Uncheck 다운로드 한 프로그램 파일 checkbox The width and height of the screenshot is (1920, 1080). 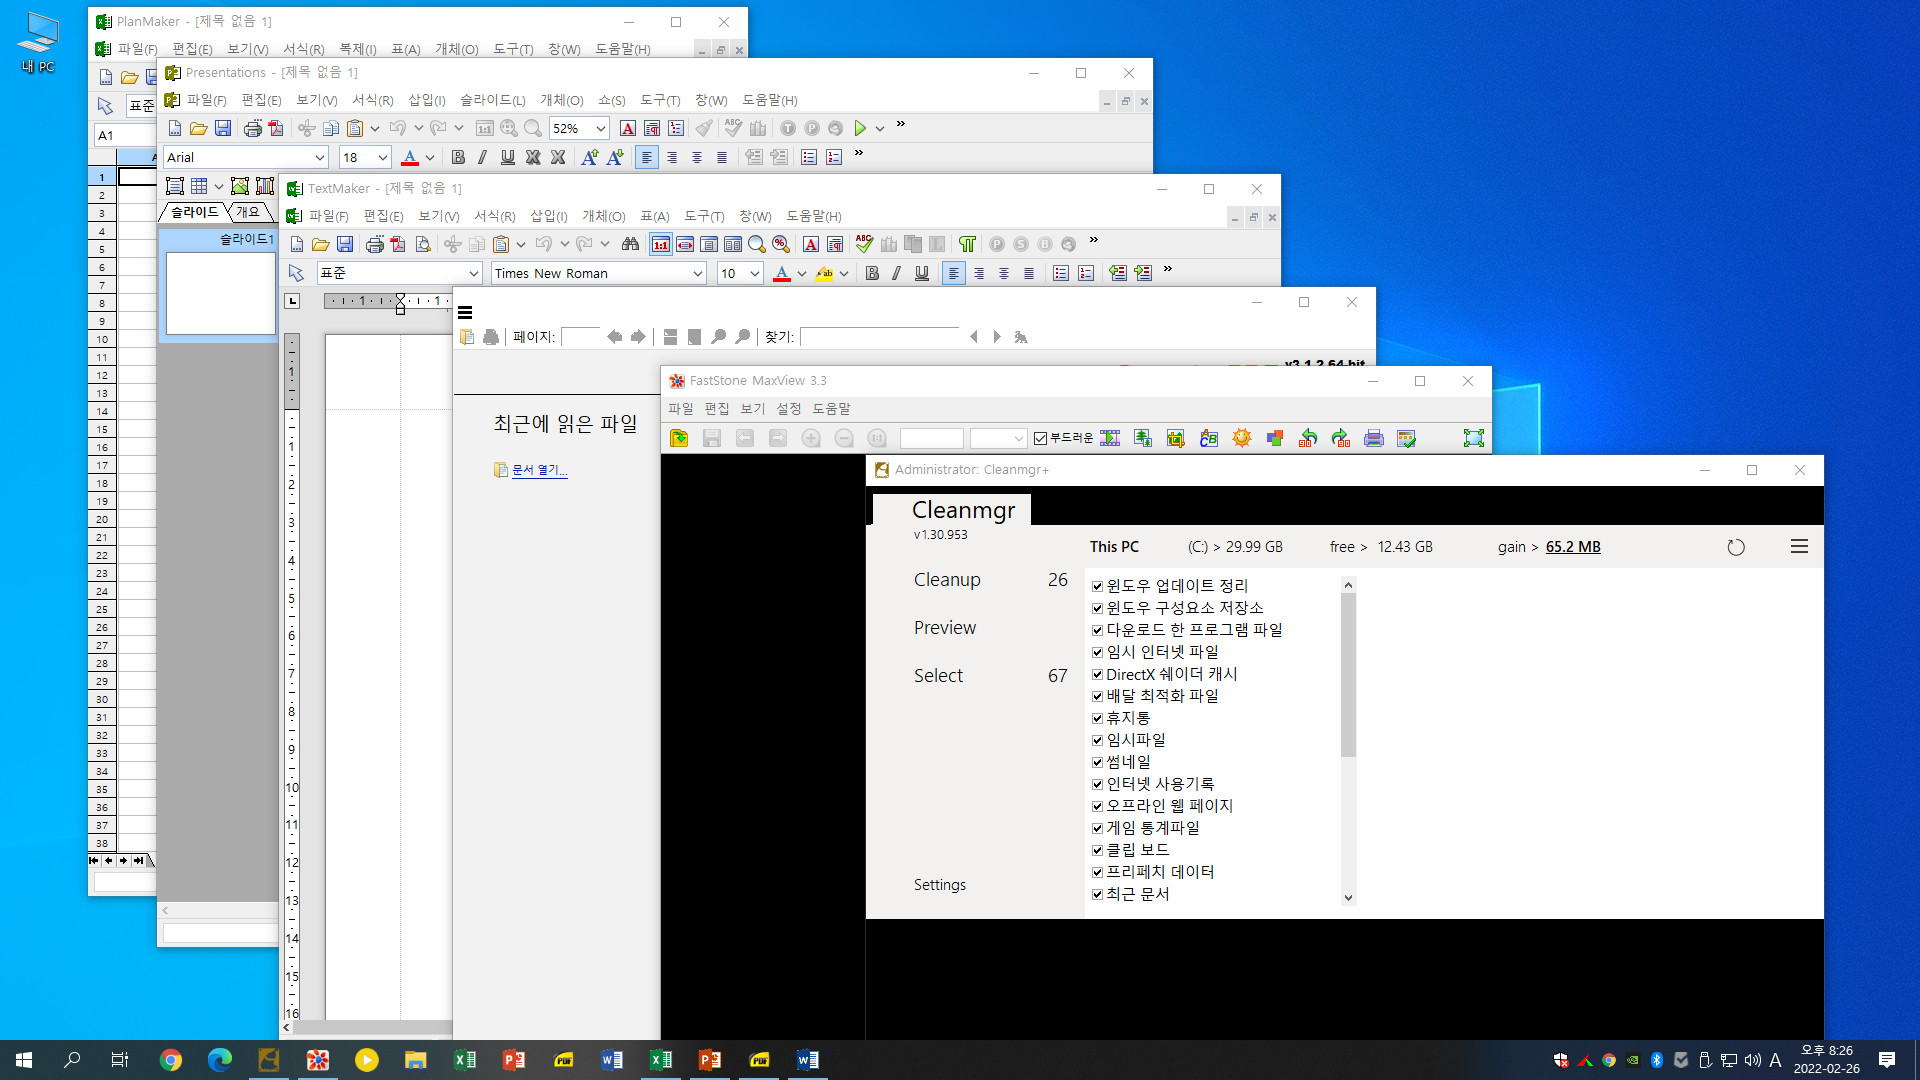tap(1097, 630)
